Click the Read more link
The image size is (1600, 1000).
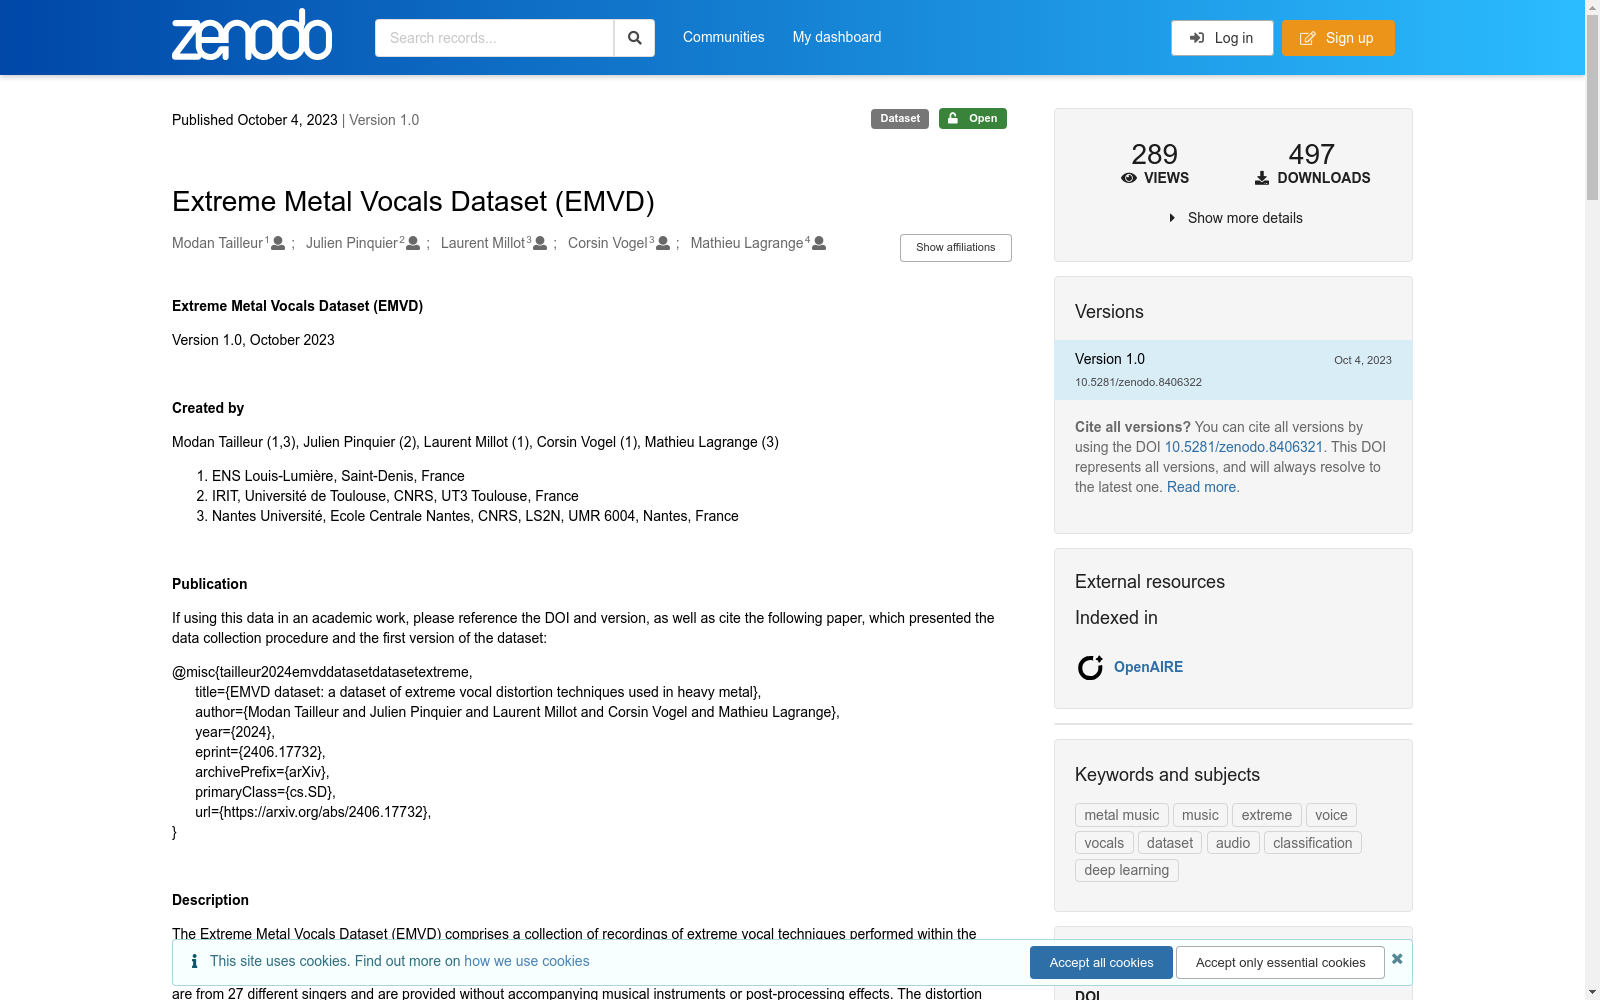[1201, 487]
